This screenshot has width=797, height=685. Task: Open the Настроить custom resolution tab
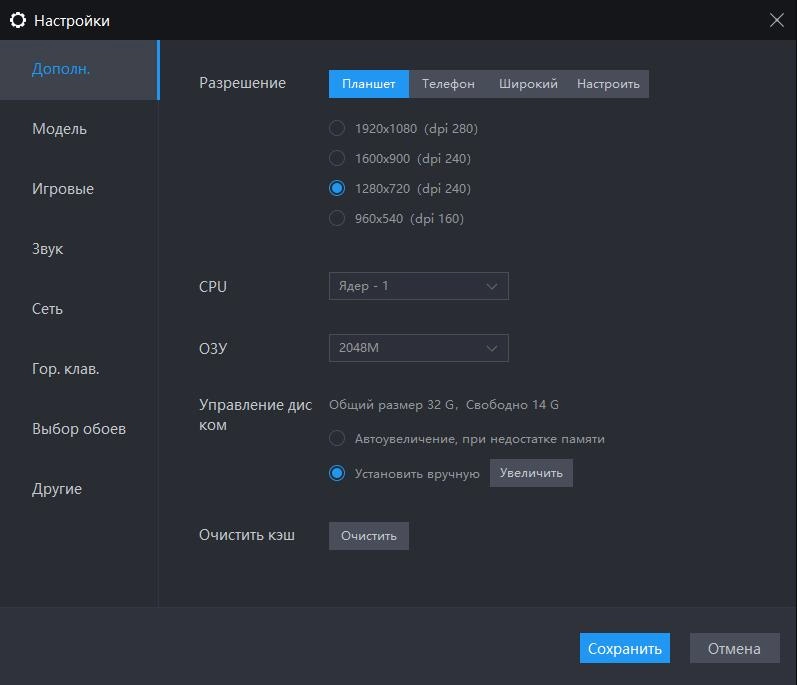tap(608, 84)
